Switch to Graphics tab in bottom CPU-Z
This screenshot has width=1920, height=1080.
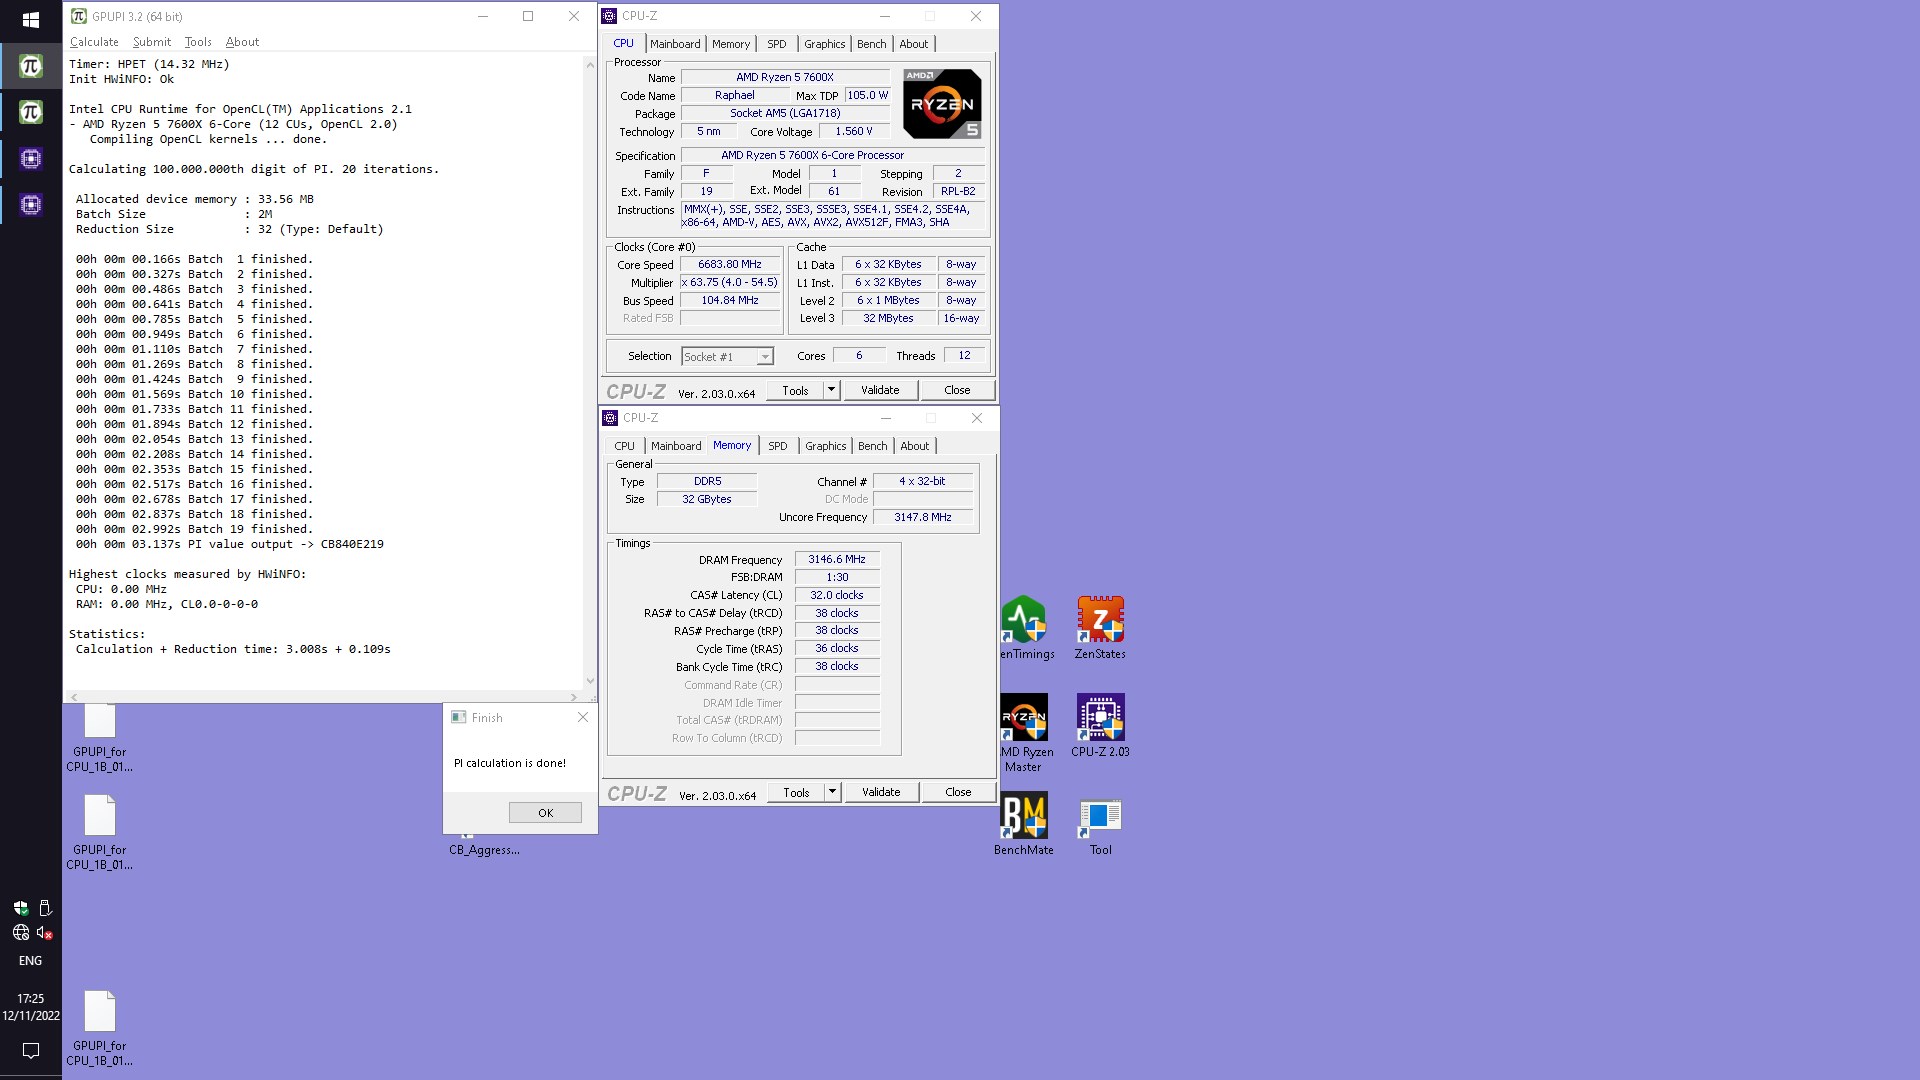point(826,446)
